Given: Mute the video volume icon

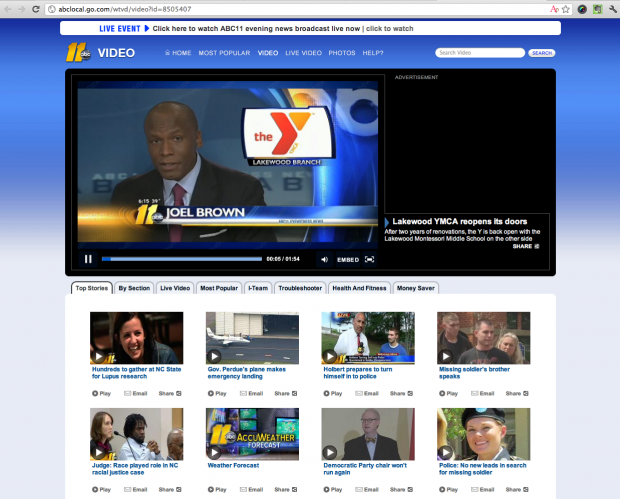Looking at the screenshot, I should [325, 259].
